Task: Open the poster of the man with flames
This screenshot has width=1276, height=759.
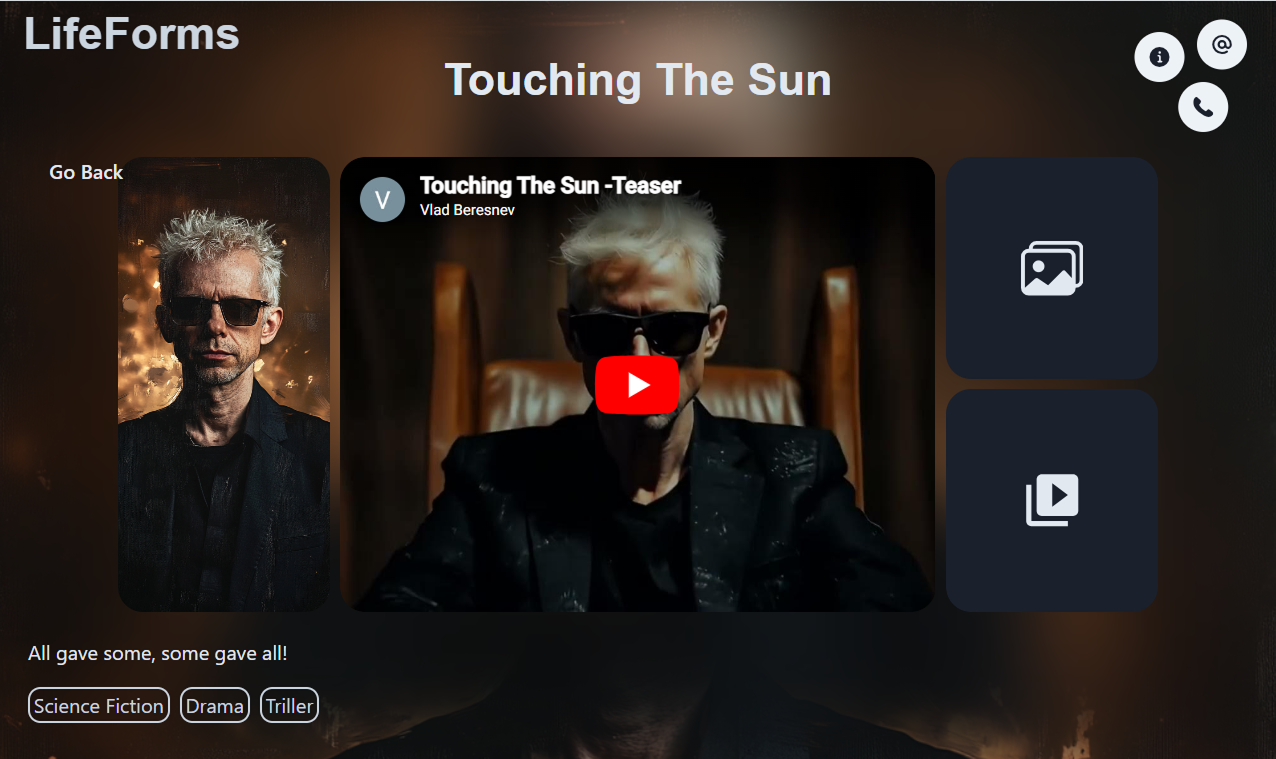Action: tap(224, 384)
